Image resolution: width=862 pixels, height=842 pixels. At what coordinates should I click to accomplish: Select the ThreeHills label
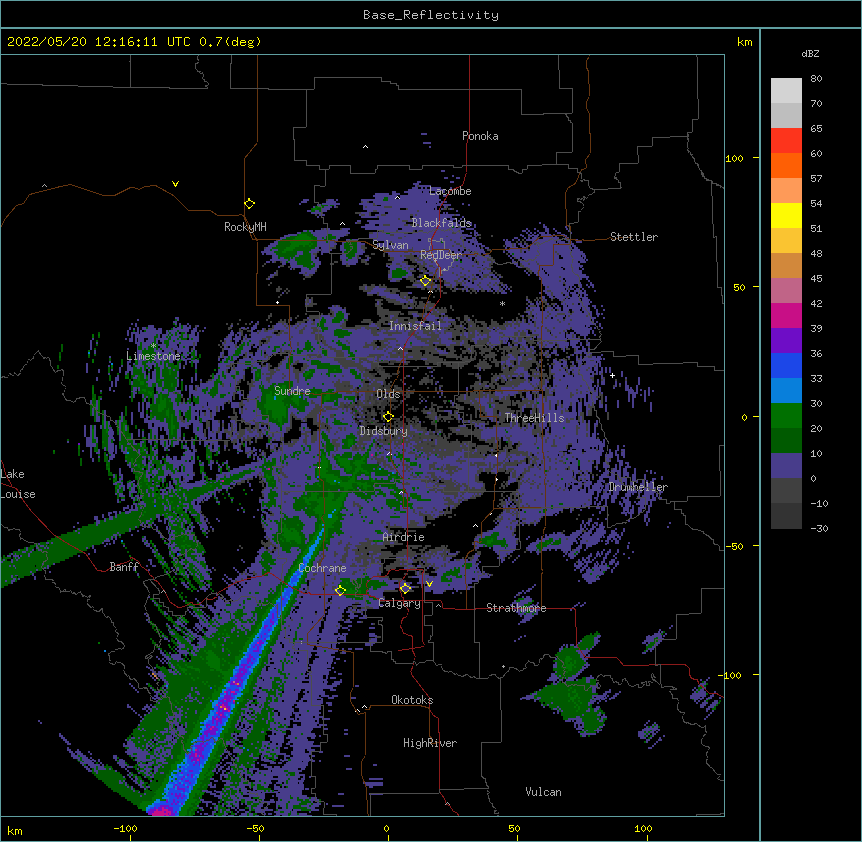coord(534,418)
